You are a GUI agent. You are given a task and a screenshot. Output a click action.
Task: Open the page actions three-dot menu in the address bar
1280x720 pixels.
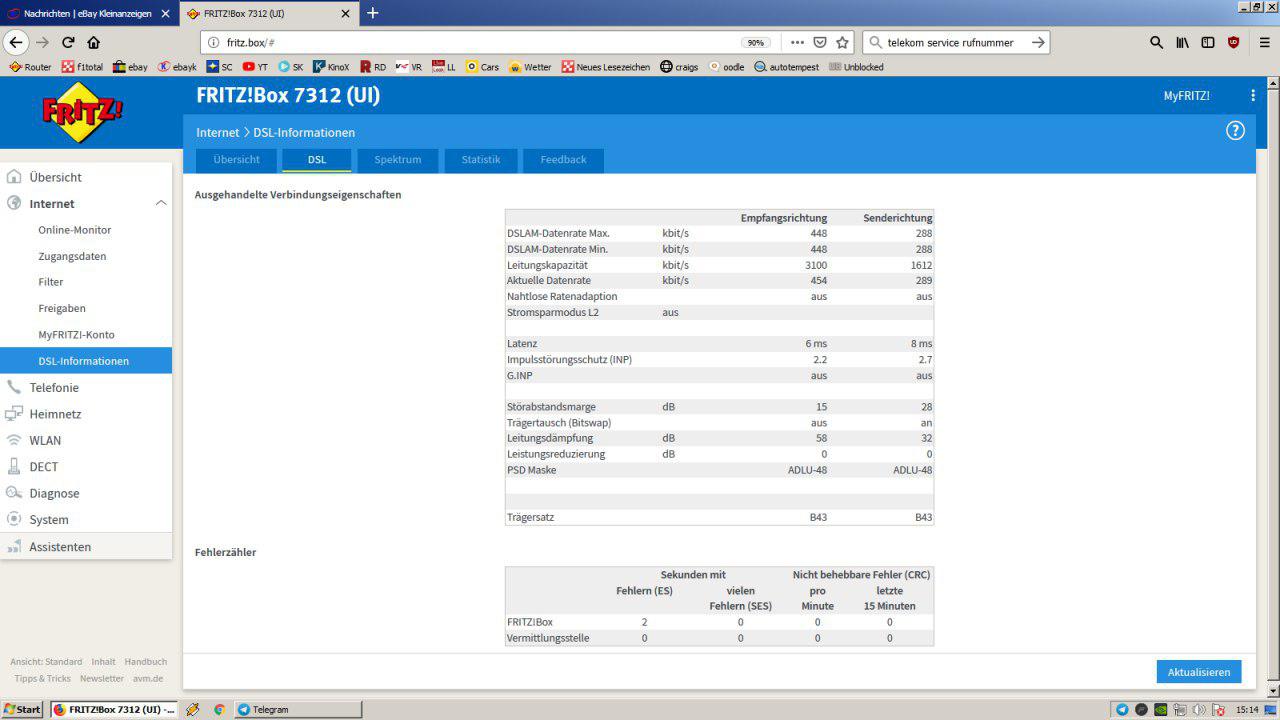point(797,42)
